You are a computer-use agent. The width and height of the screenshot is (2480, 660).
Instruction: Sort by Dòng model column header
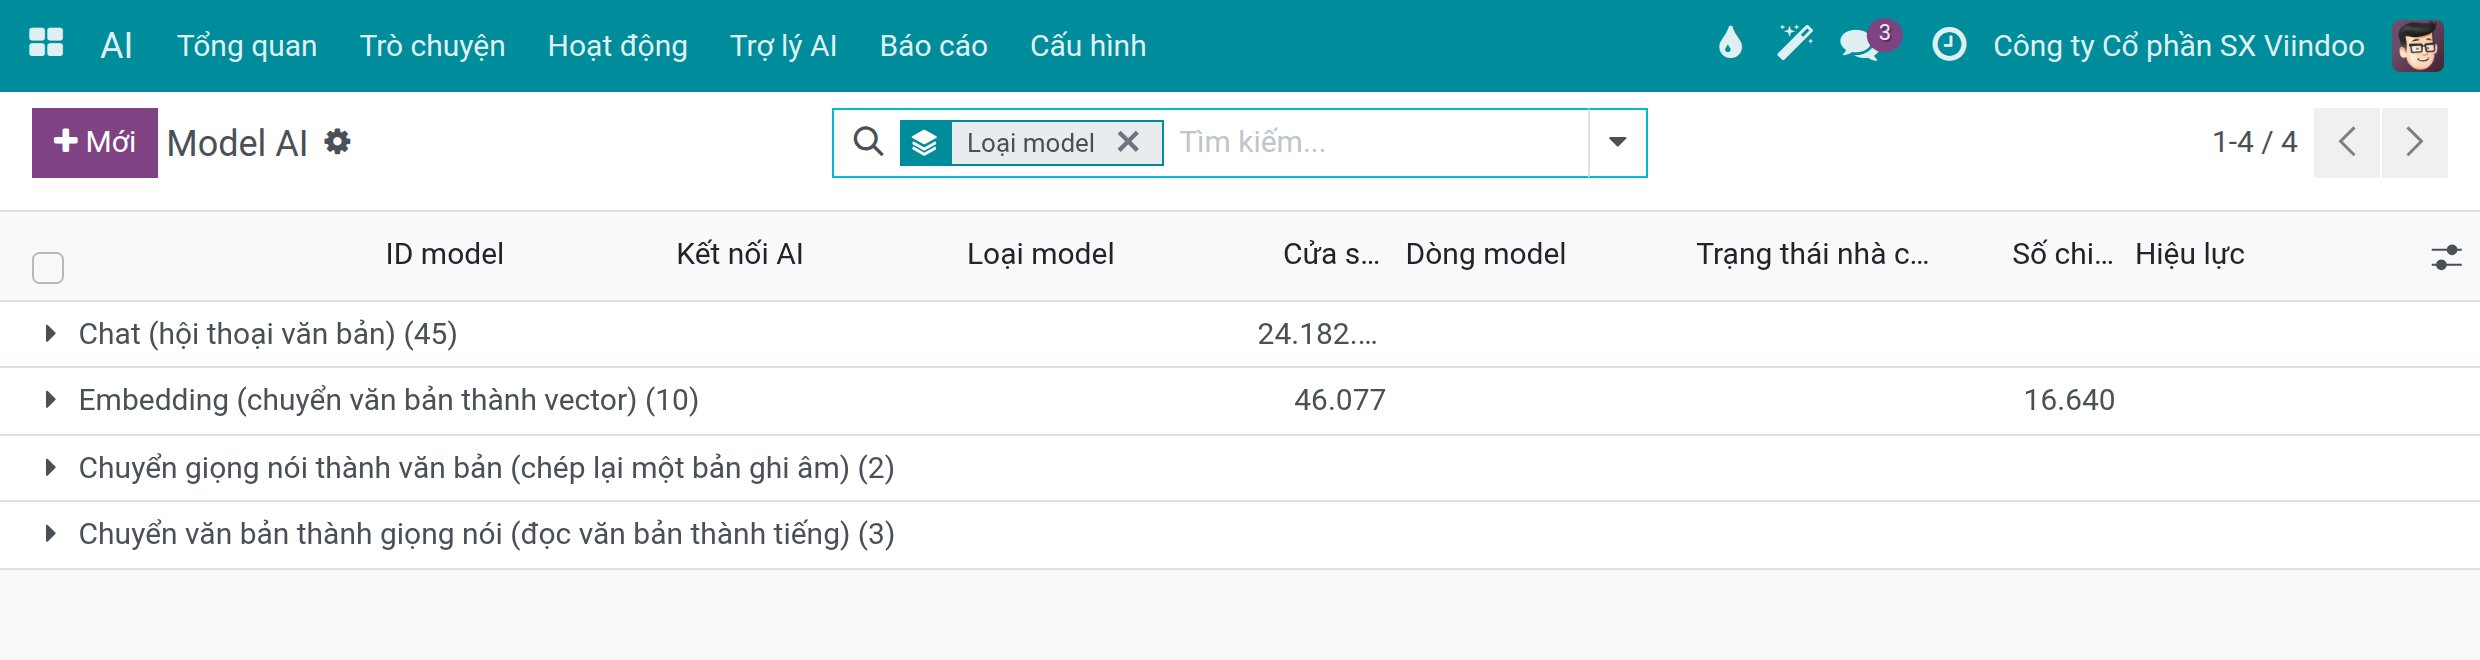click(x=1485, y=254)
